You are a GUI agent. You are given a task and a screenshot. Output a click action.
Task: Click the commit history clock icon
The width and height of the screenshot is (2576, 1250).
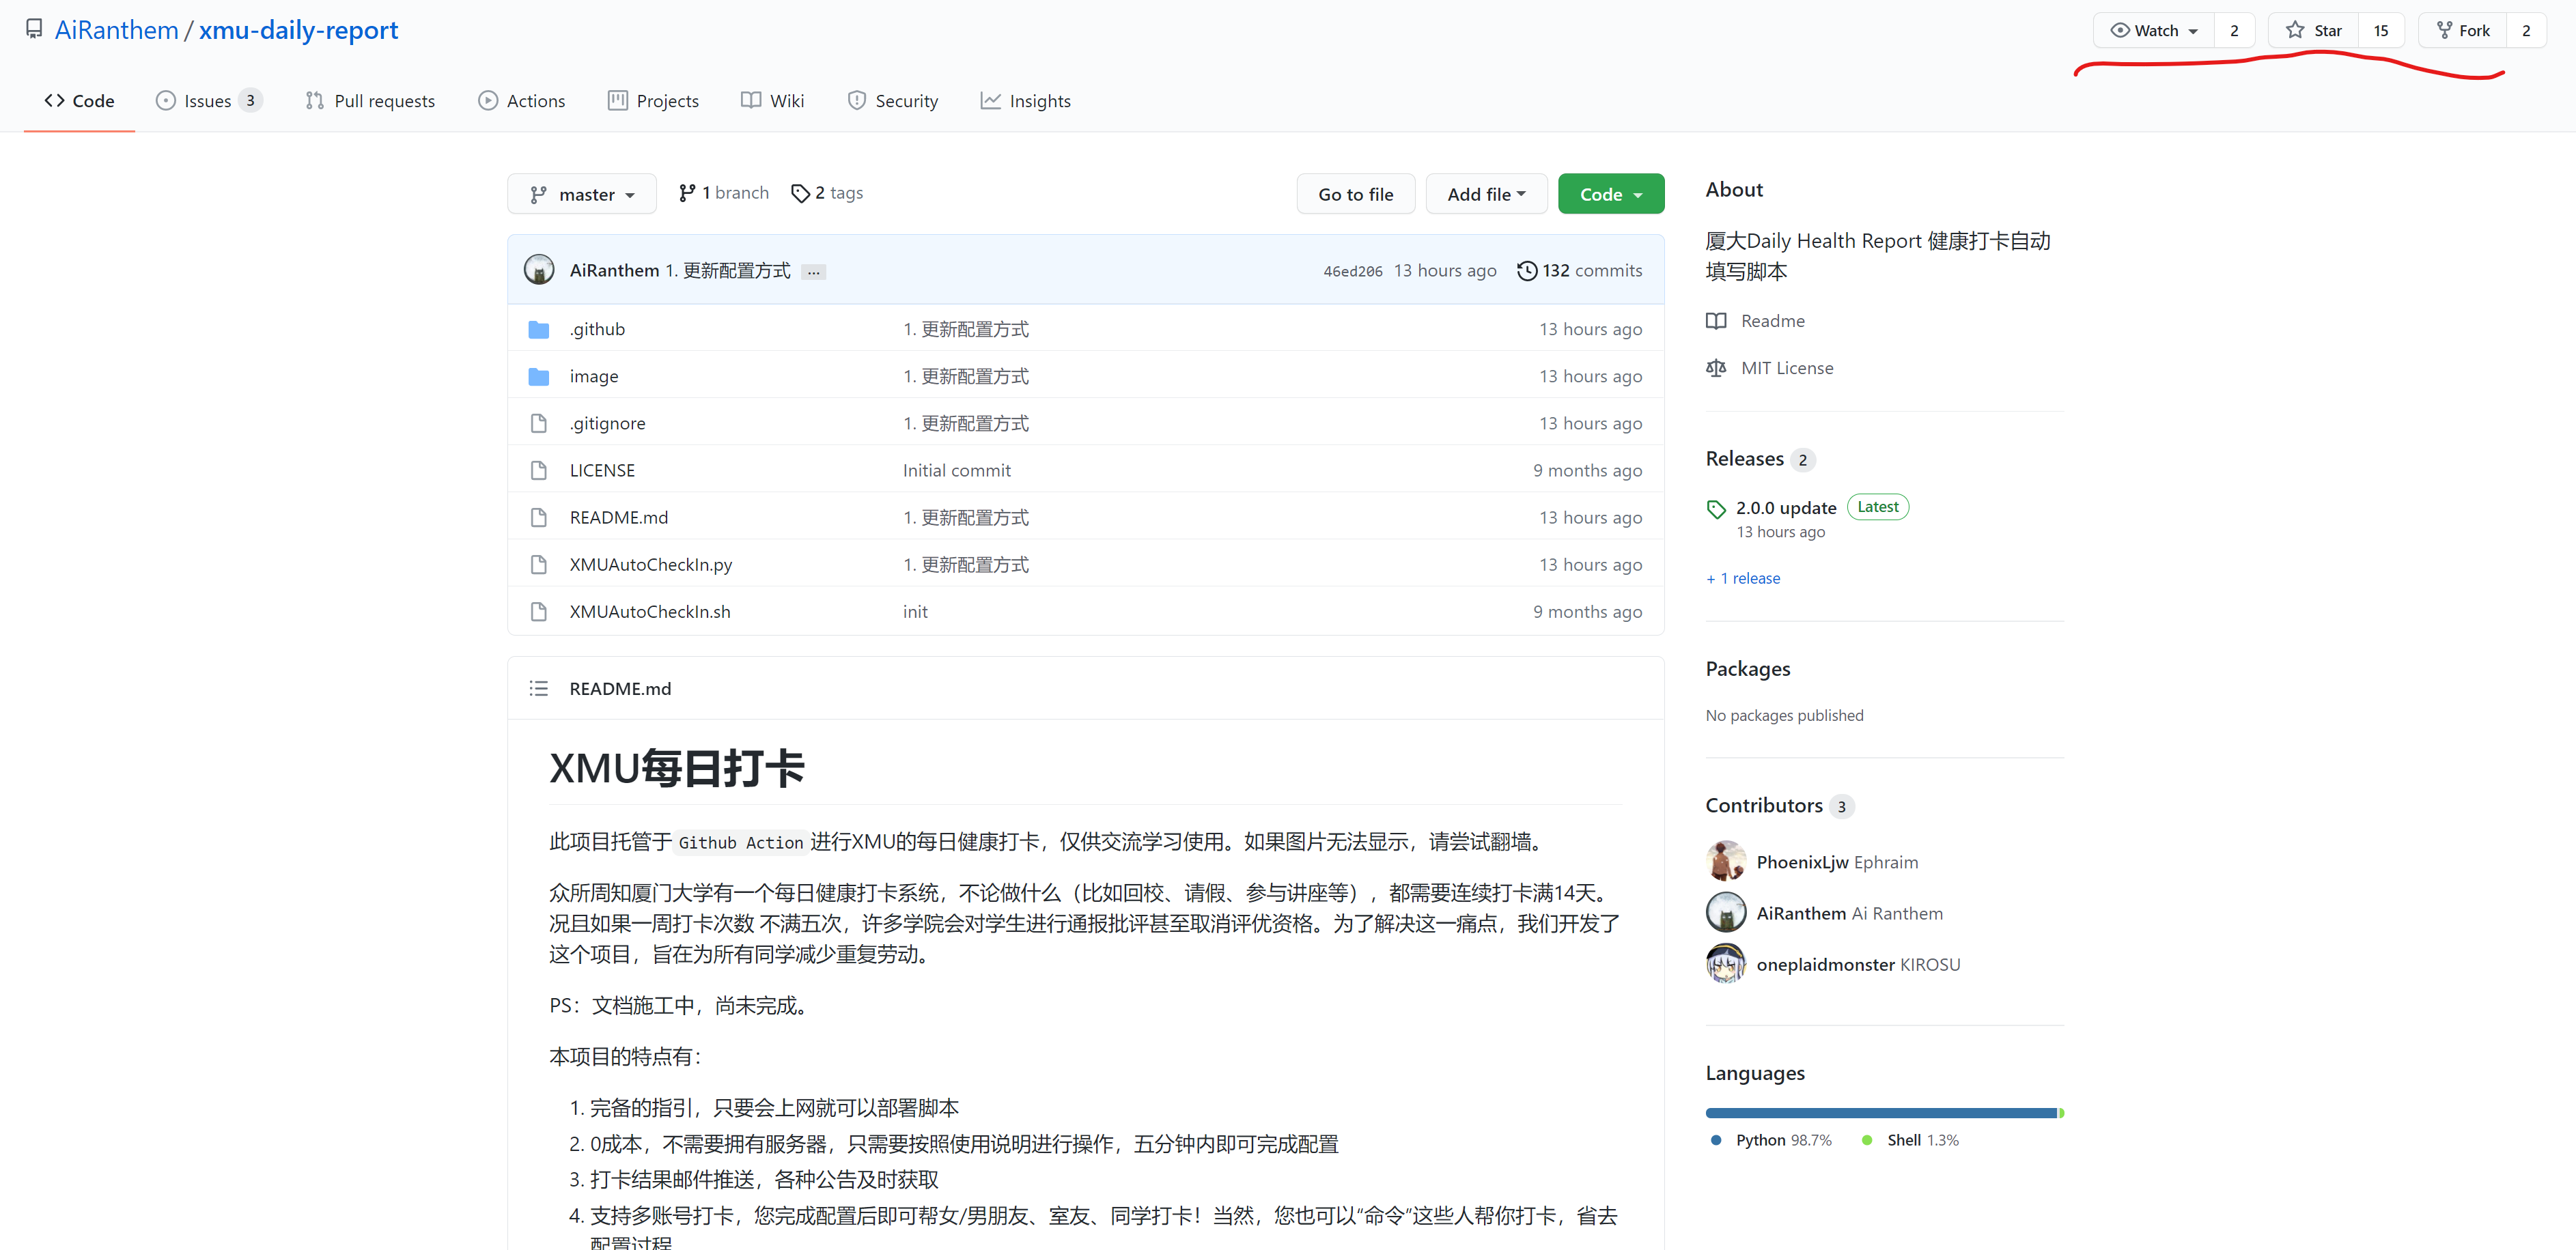point(1526,270)
